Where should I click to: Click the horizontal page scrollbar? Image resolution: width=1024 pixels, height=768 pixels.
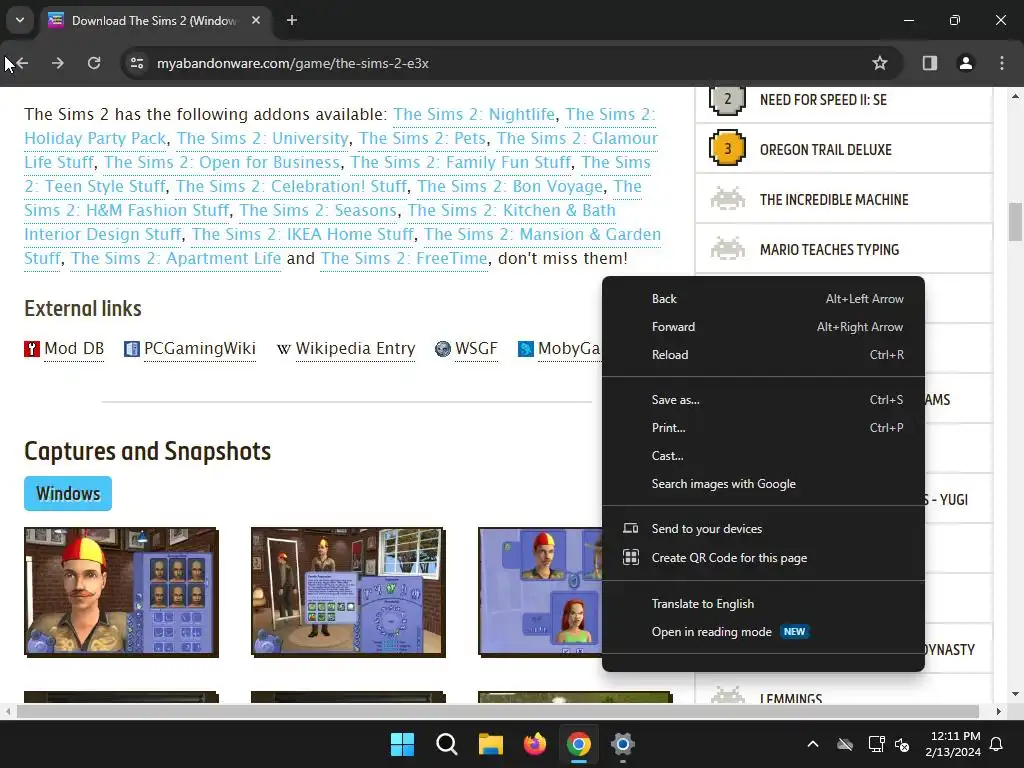pos(498,711)
